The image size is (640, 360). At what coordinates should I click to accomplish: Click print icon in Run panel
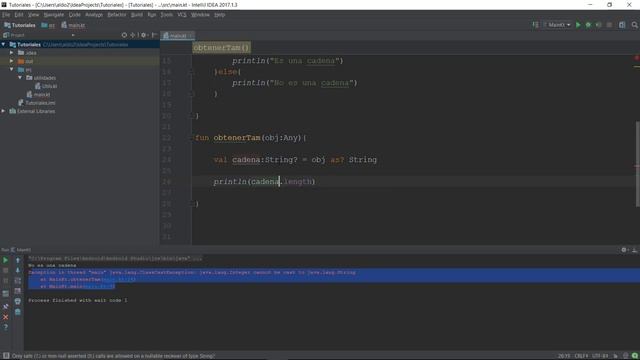point(18,302)
